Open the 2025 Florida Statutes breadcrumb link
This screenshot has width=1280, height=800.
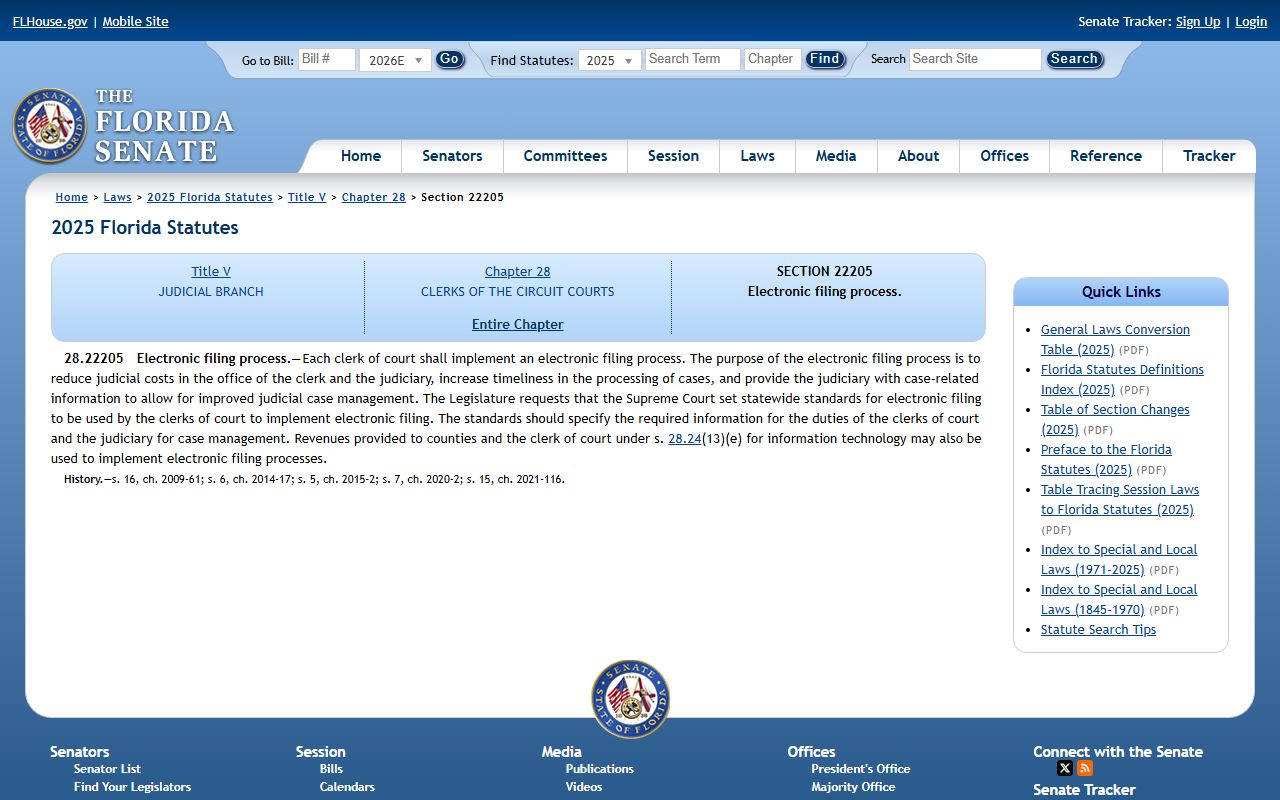click(x=210, y=197)
